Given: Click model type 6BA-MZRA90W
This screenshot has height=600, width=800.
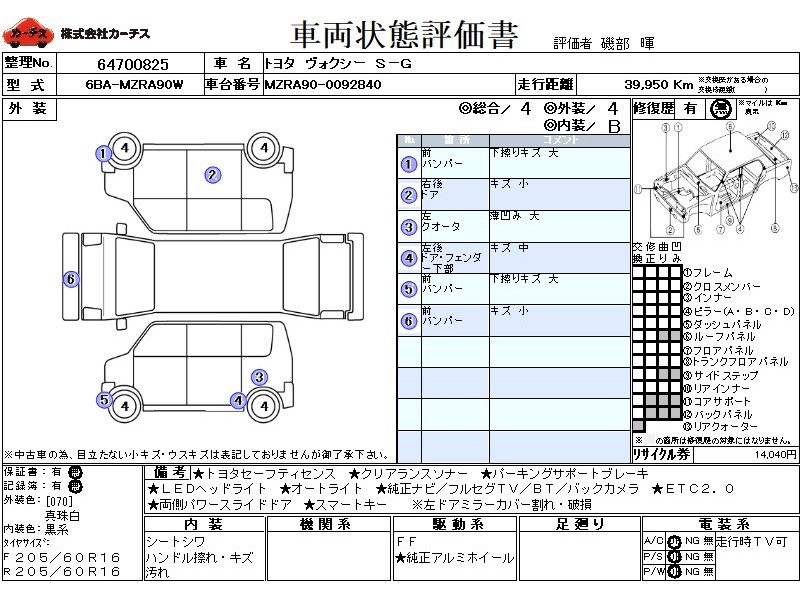Looking at the screenshot, I should pos(134,85).
